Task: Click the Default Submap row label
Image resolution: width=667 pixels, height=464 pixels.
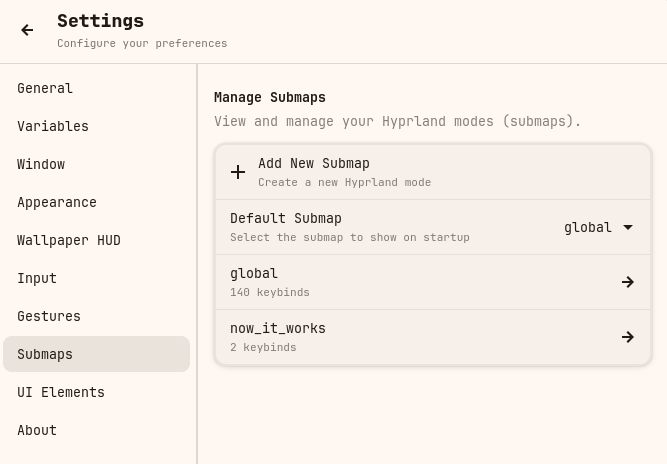Action: click(286, 218)
